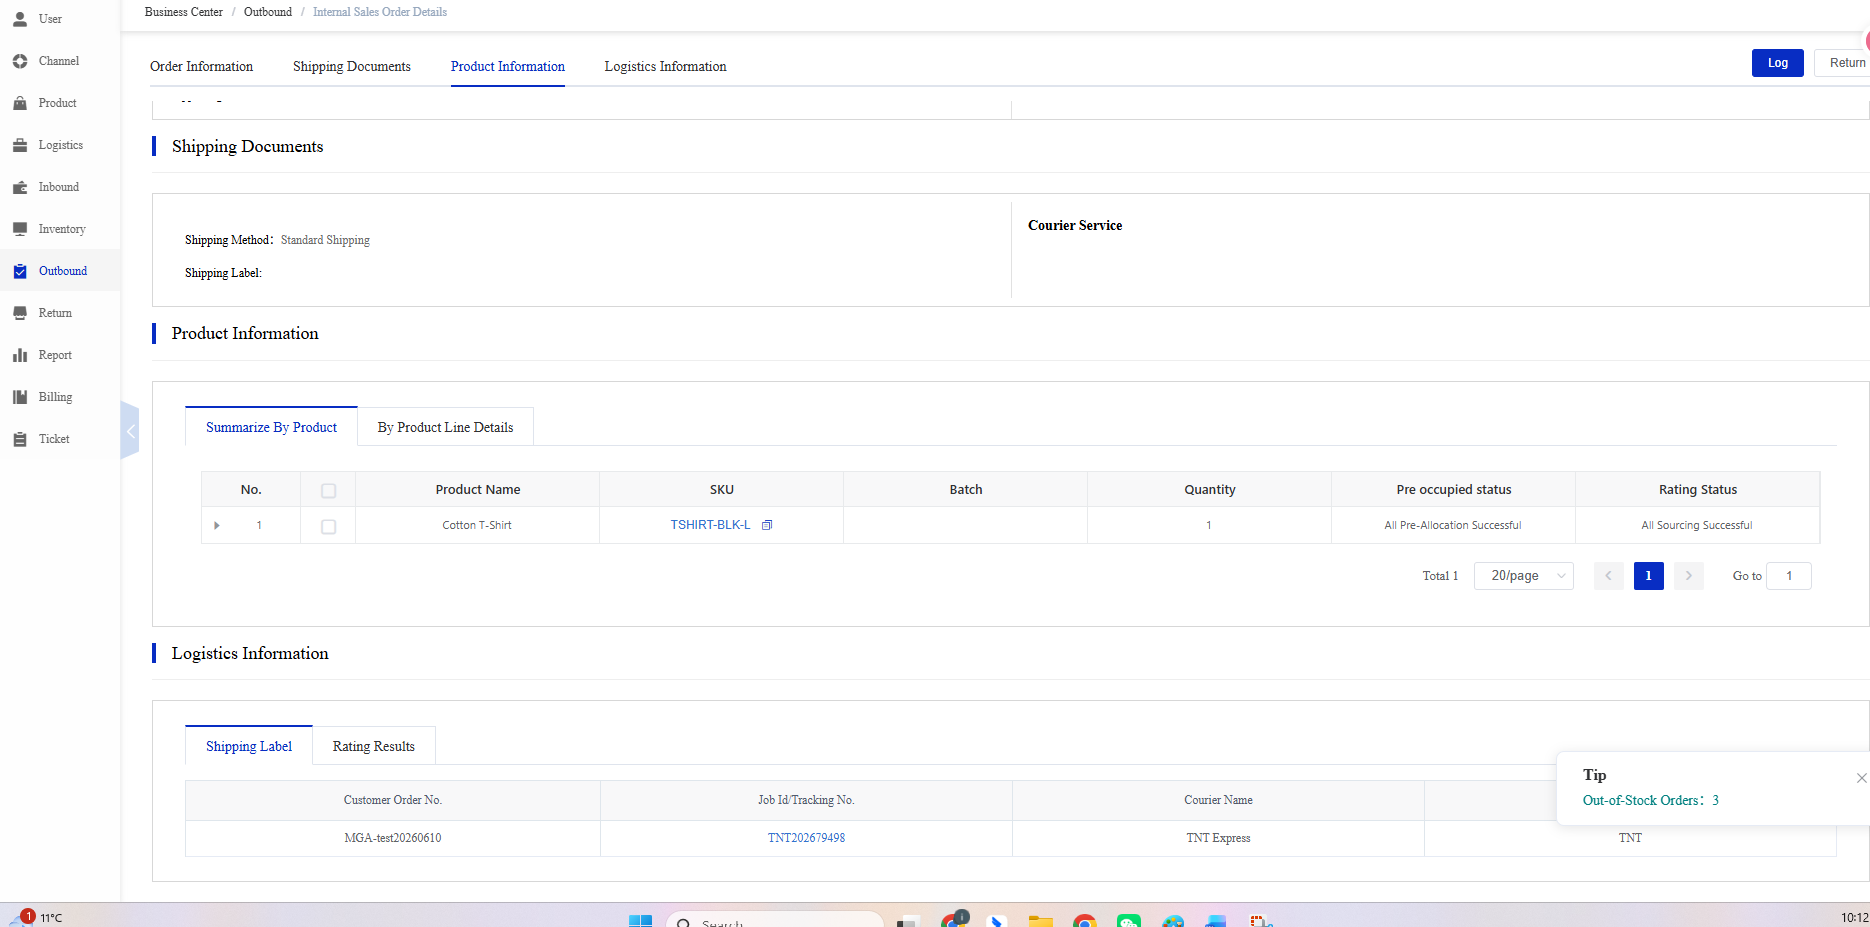Focus the Go to page input
This screenshot has width=1870, height=927.
click(x=1788, y=576)
